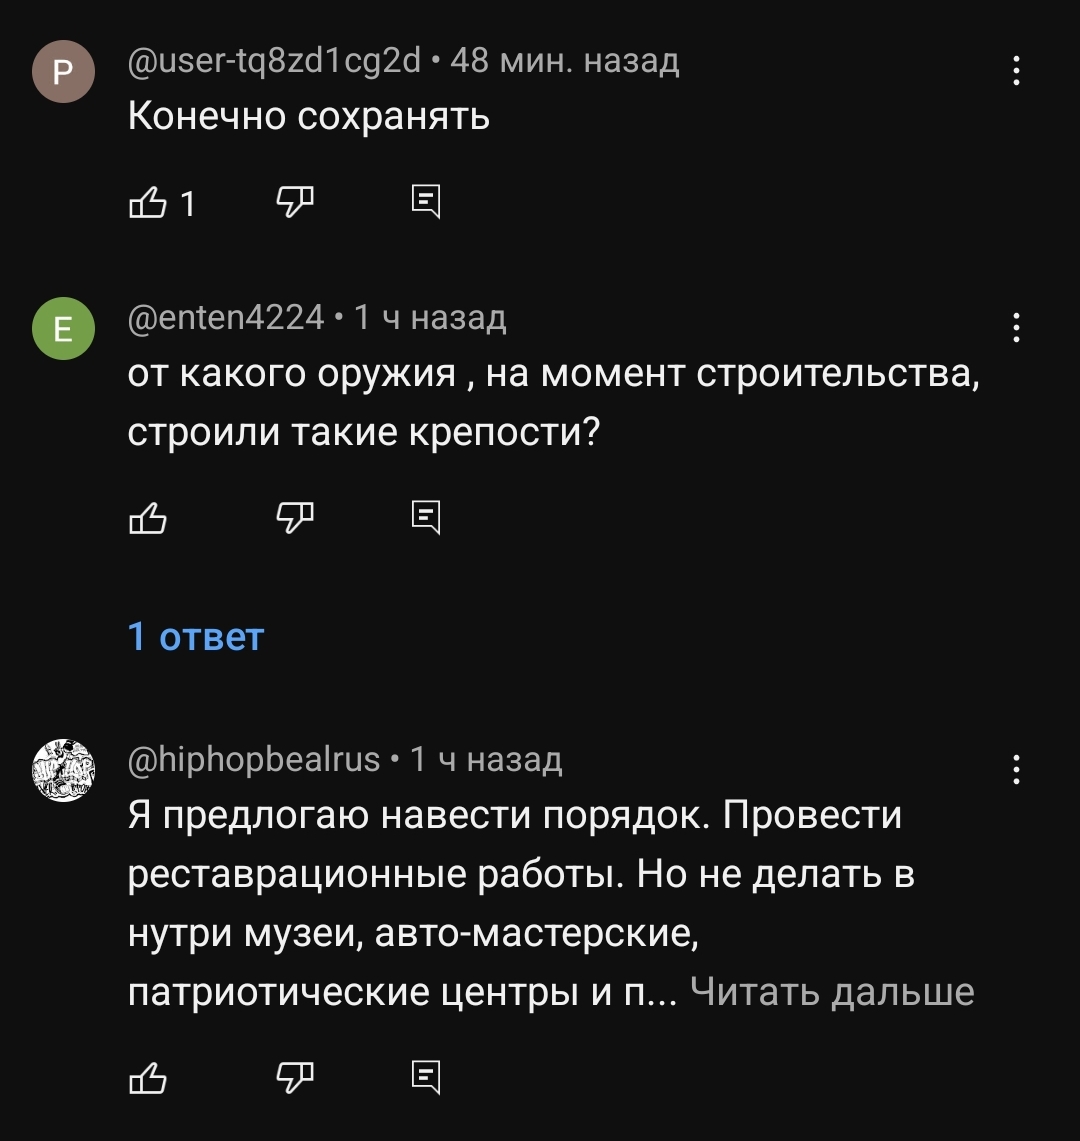Like the @enten4224 comment about fortresses
The height and width of the screenshot is (1141, 1080).
point(147,517)
